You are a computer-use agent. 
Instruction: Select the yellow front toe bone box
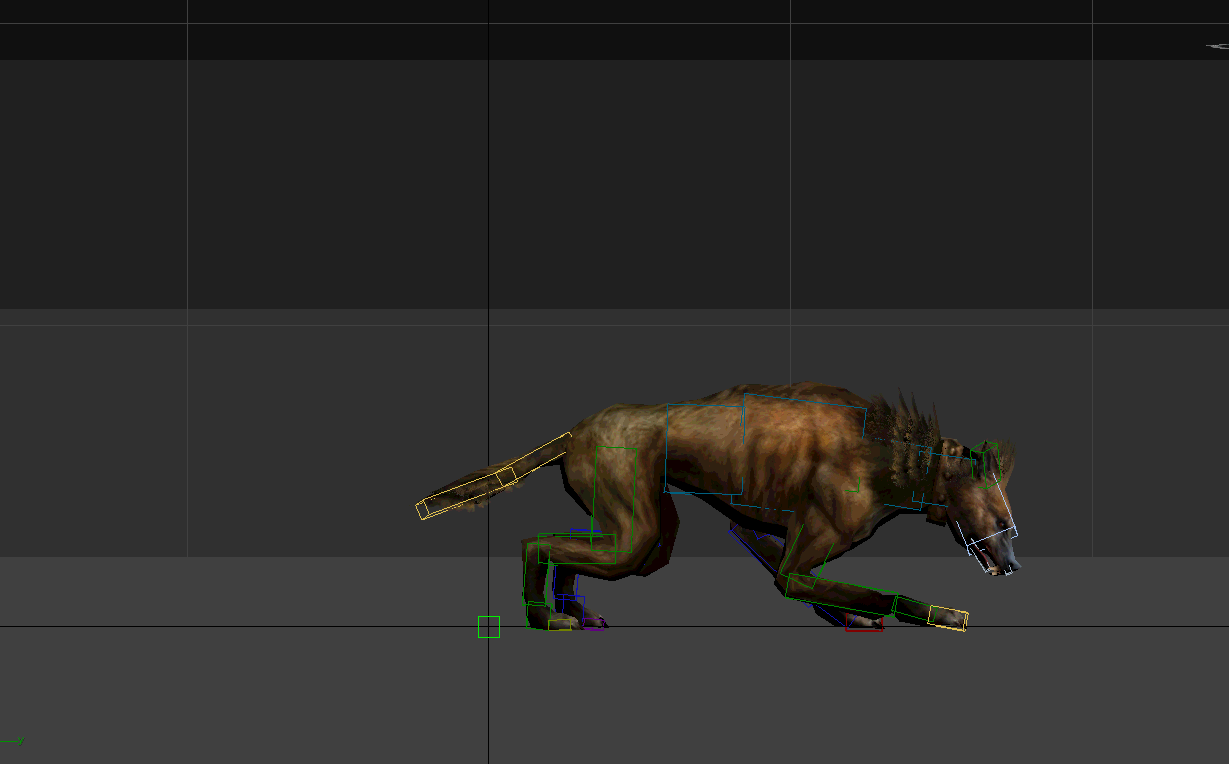pyautogui.click(x=947, y=617)
